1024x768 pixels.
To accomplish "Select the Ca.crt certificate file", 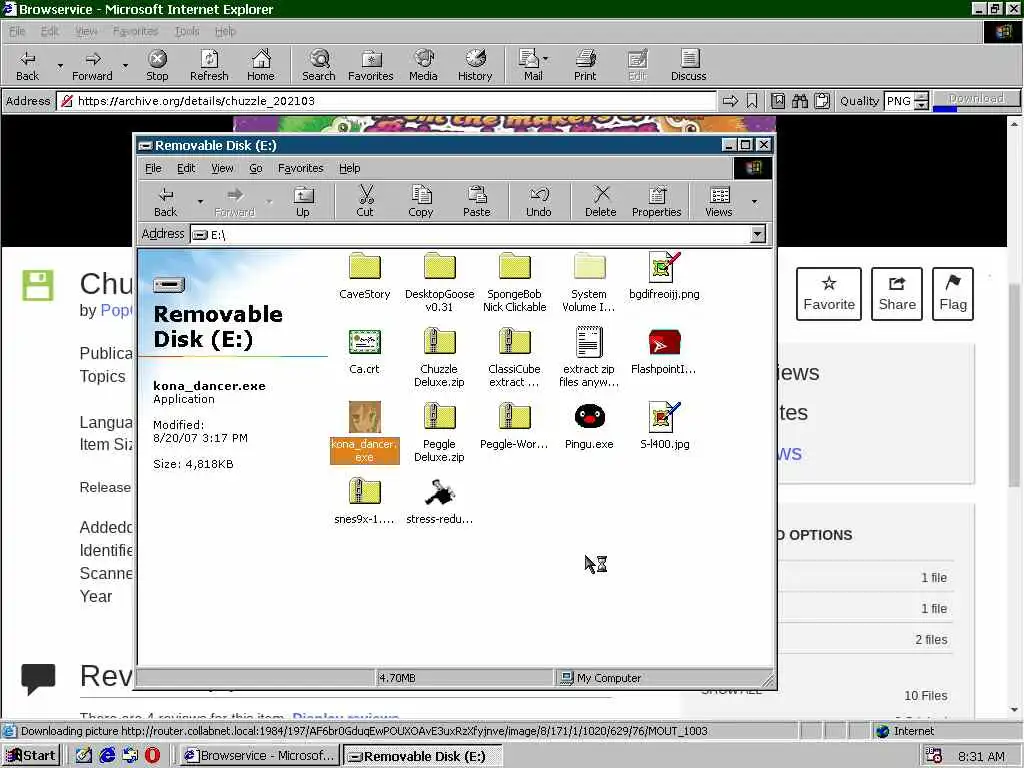I will [x=364, y=351].
